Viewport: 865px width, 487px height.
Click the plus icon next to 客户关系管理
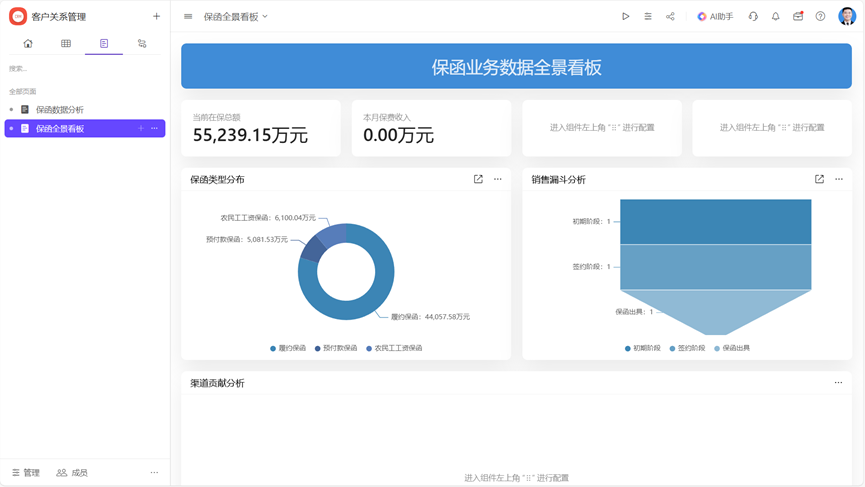(x=156, y=17)
